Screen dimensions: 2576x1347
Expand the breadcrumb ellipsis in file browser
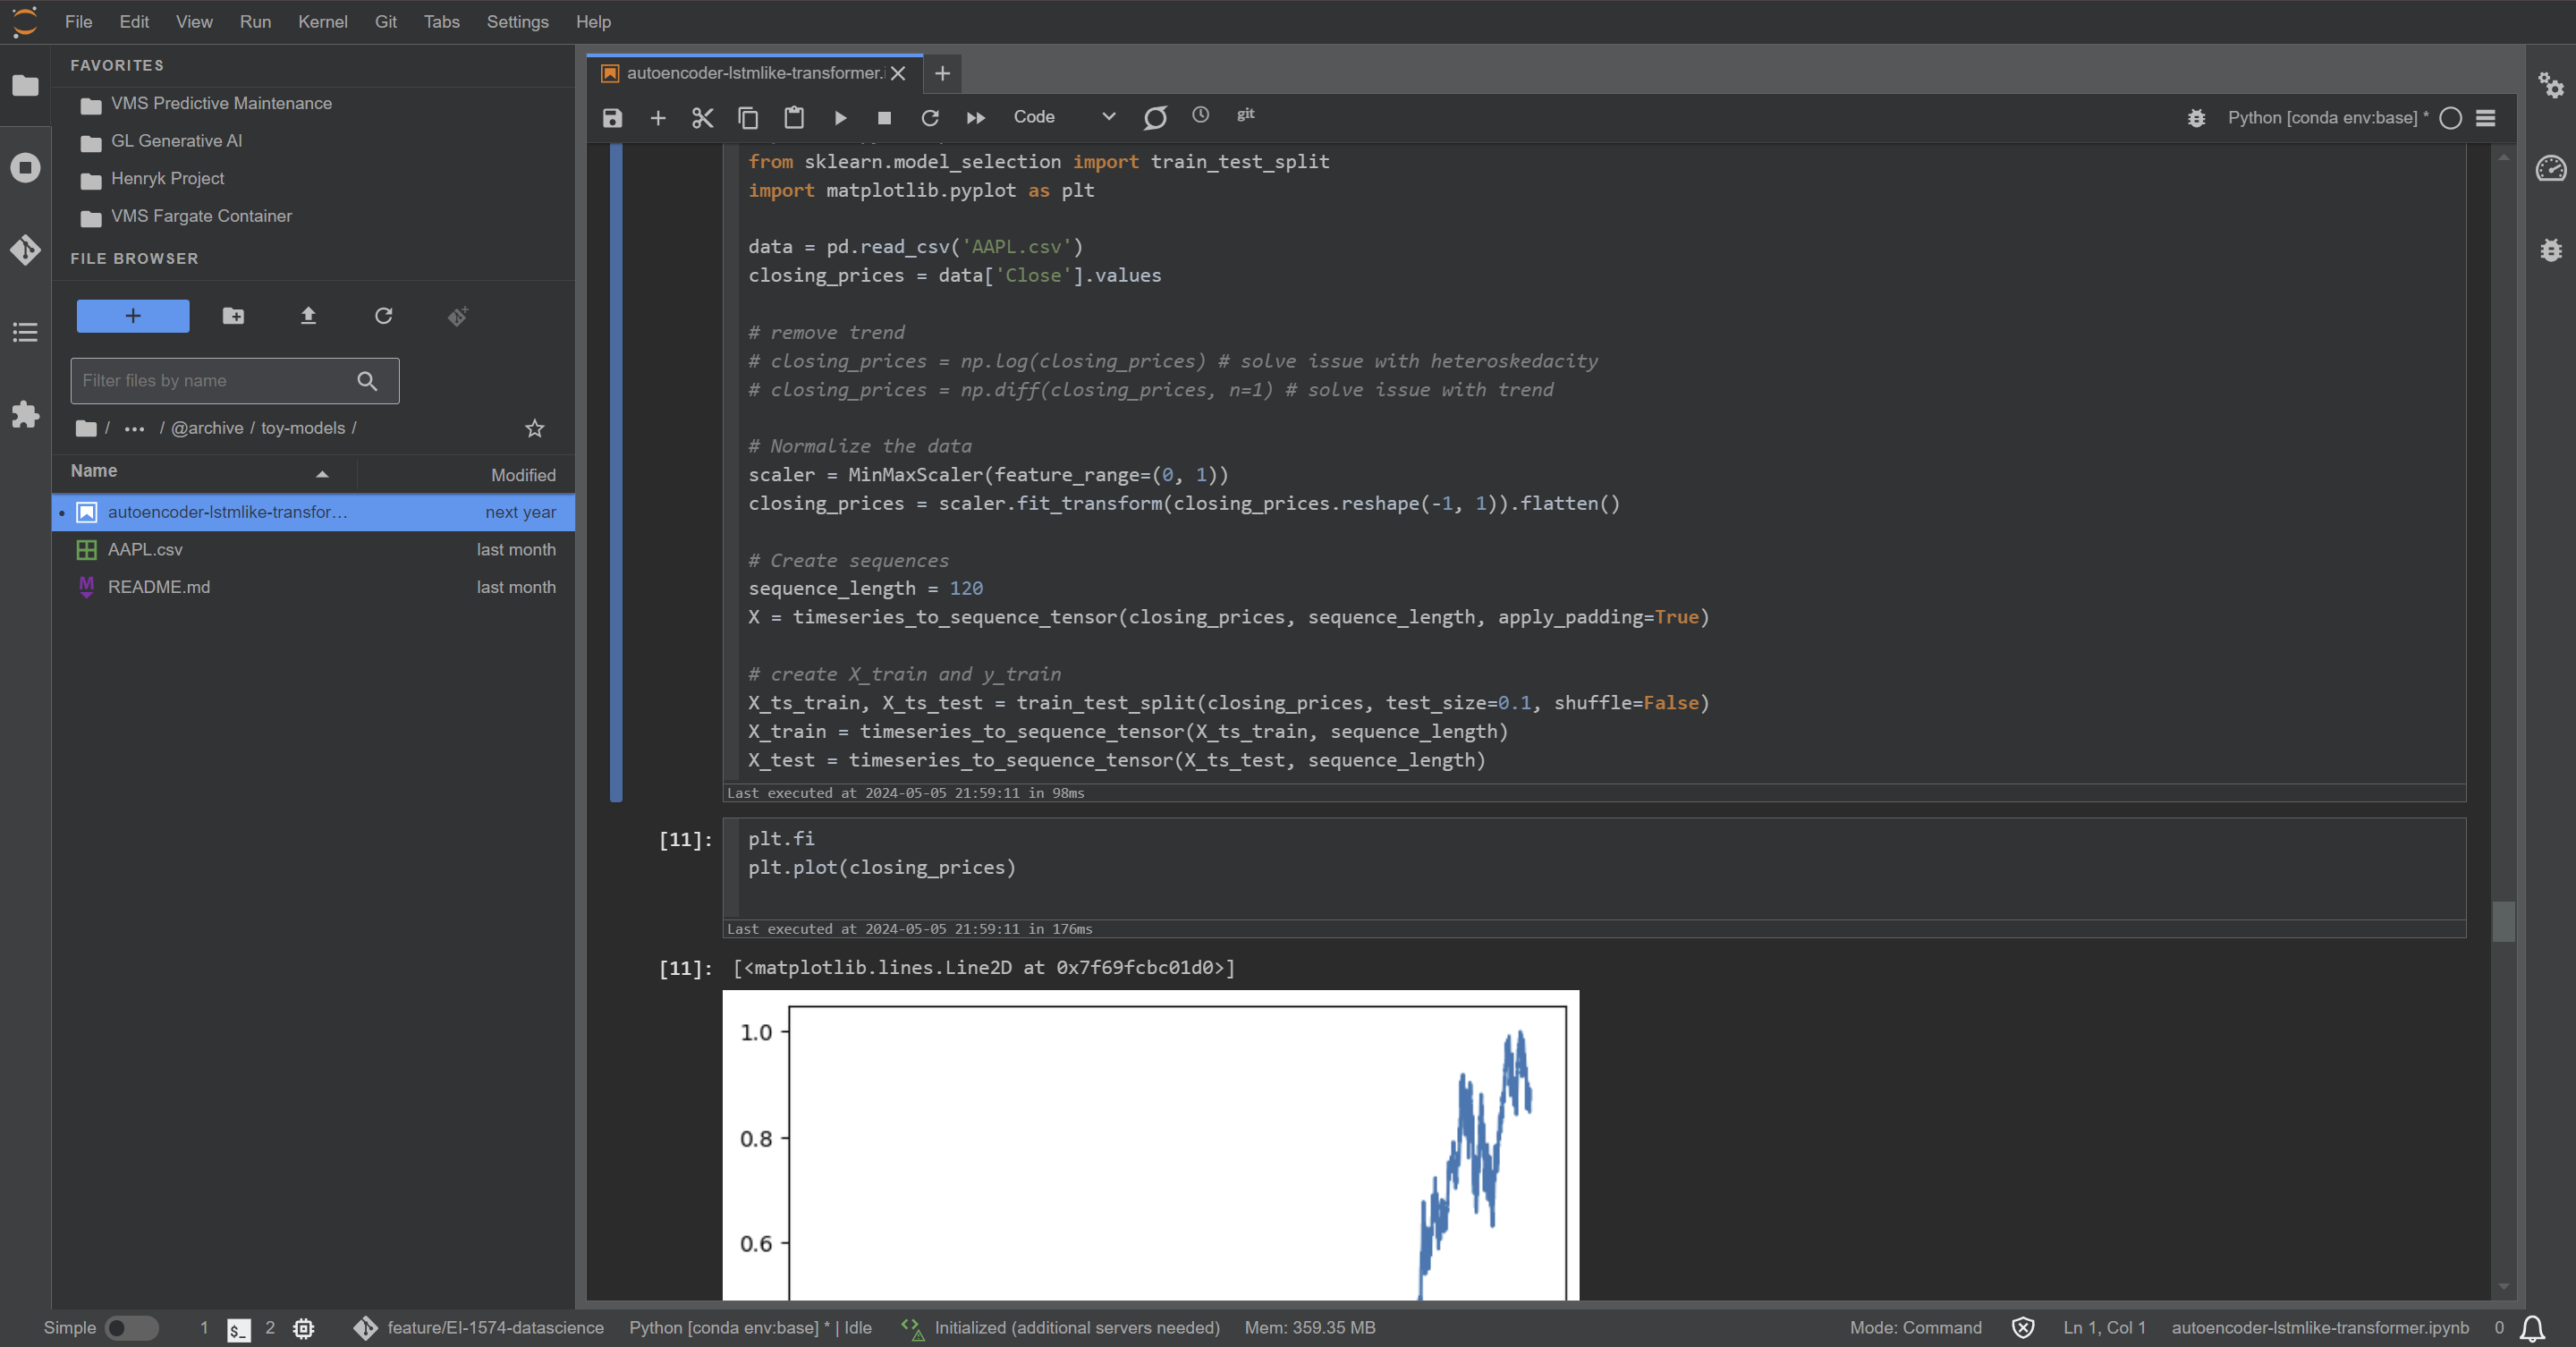click(133, 428)
